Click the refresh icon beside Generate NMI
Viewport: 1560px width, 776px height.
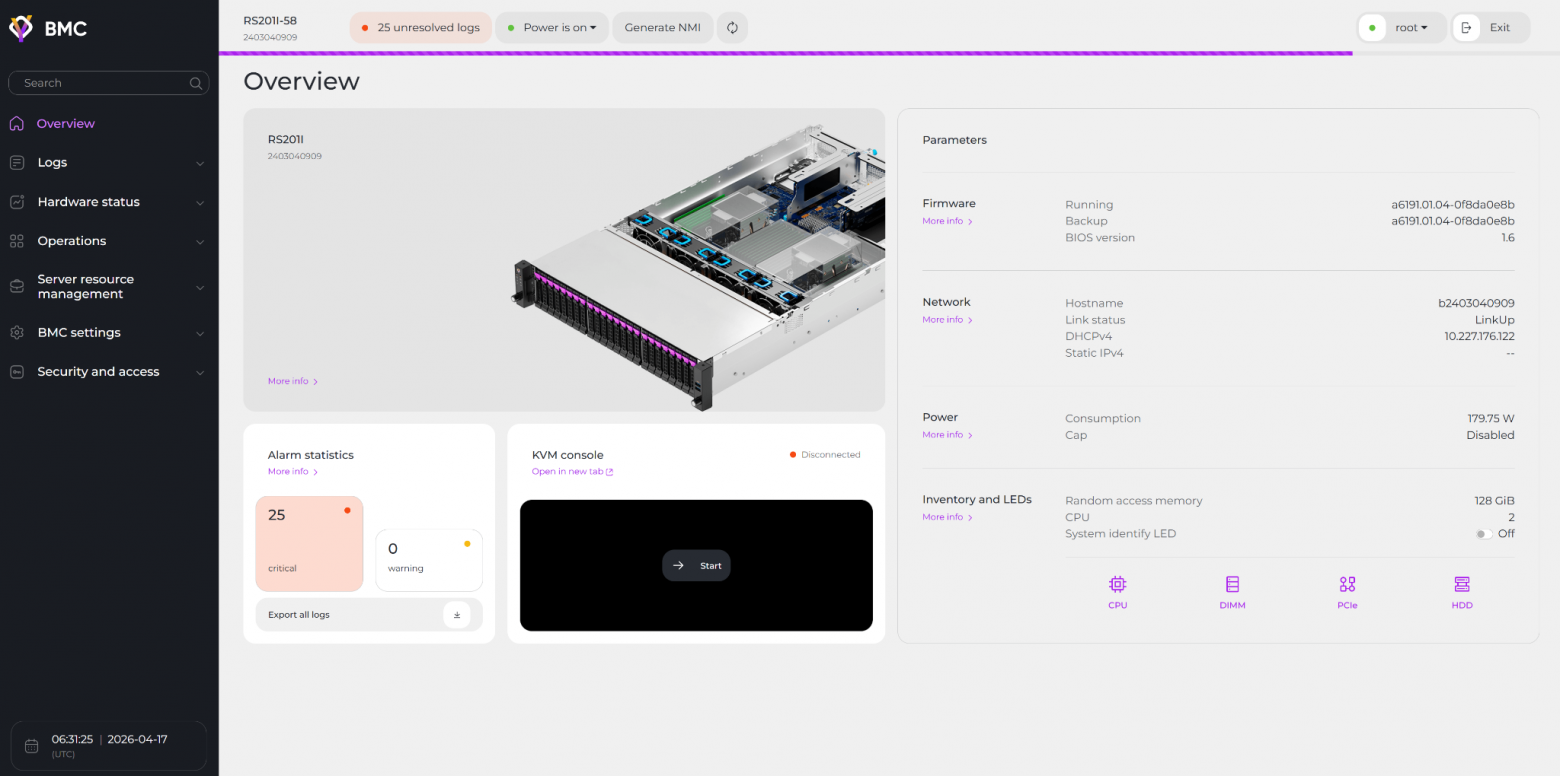732,28
